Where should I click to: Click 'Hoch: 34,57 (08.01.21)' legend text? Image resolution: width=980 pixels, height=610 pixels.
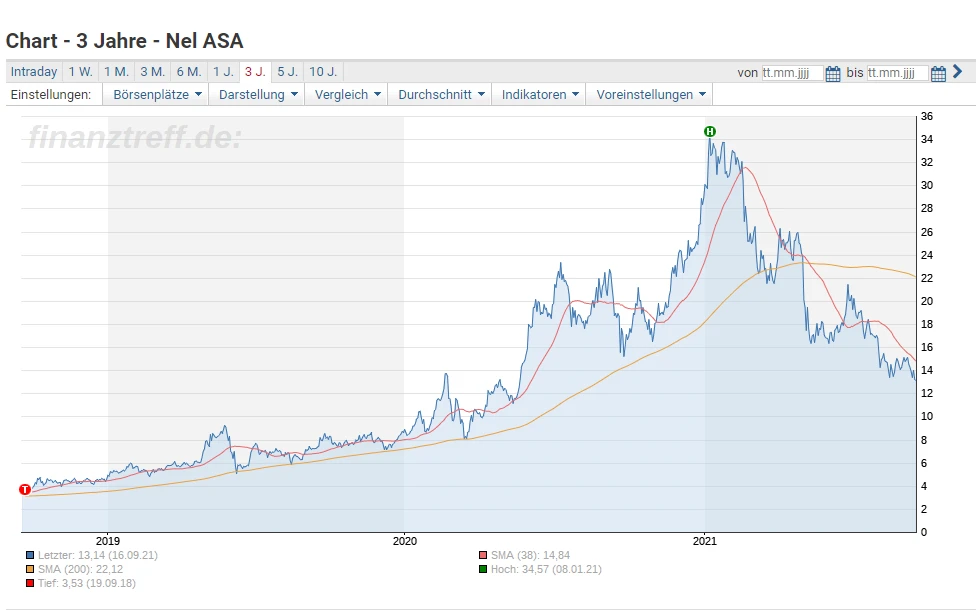(546, 569)
